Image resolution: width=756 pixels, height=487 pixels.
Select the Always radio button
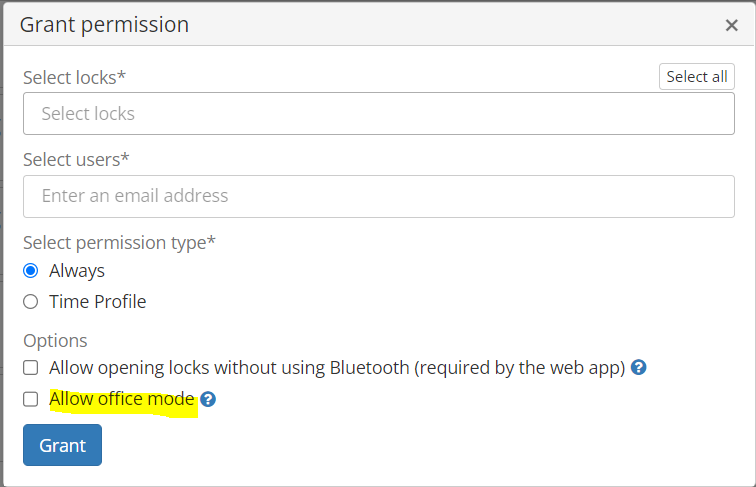(31, 271)
